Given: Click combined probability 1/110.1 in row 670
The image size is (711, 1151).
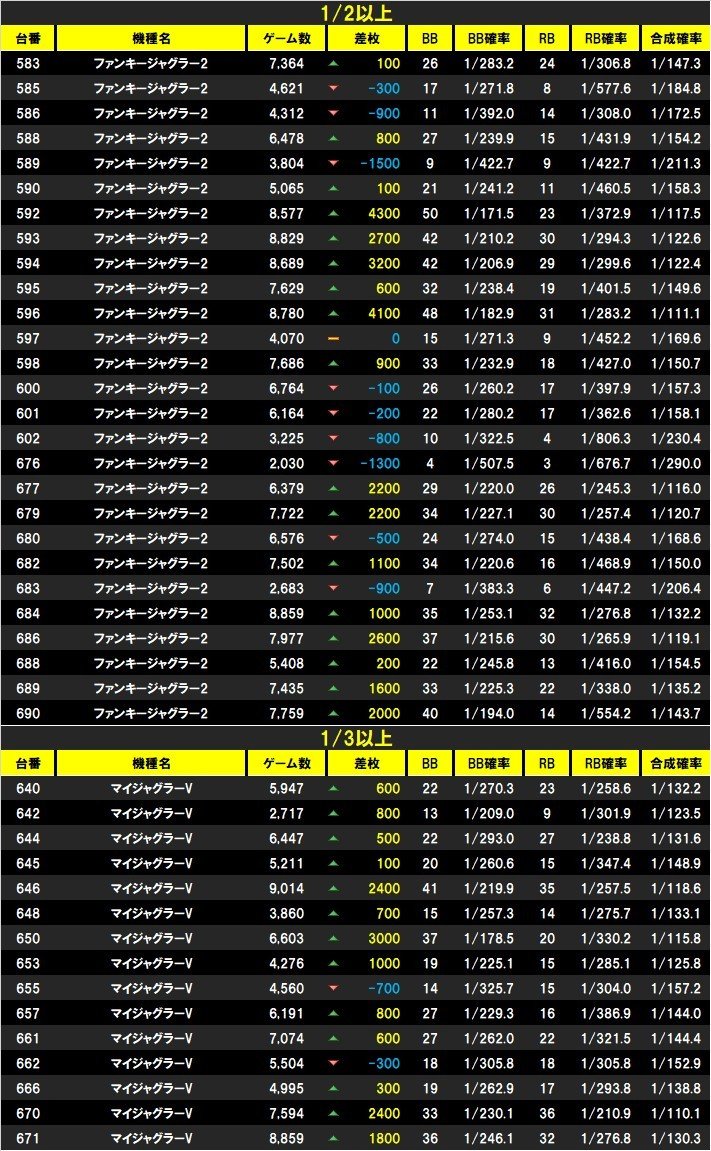Looking at the screenshot, I should 676,1113.
